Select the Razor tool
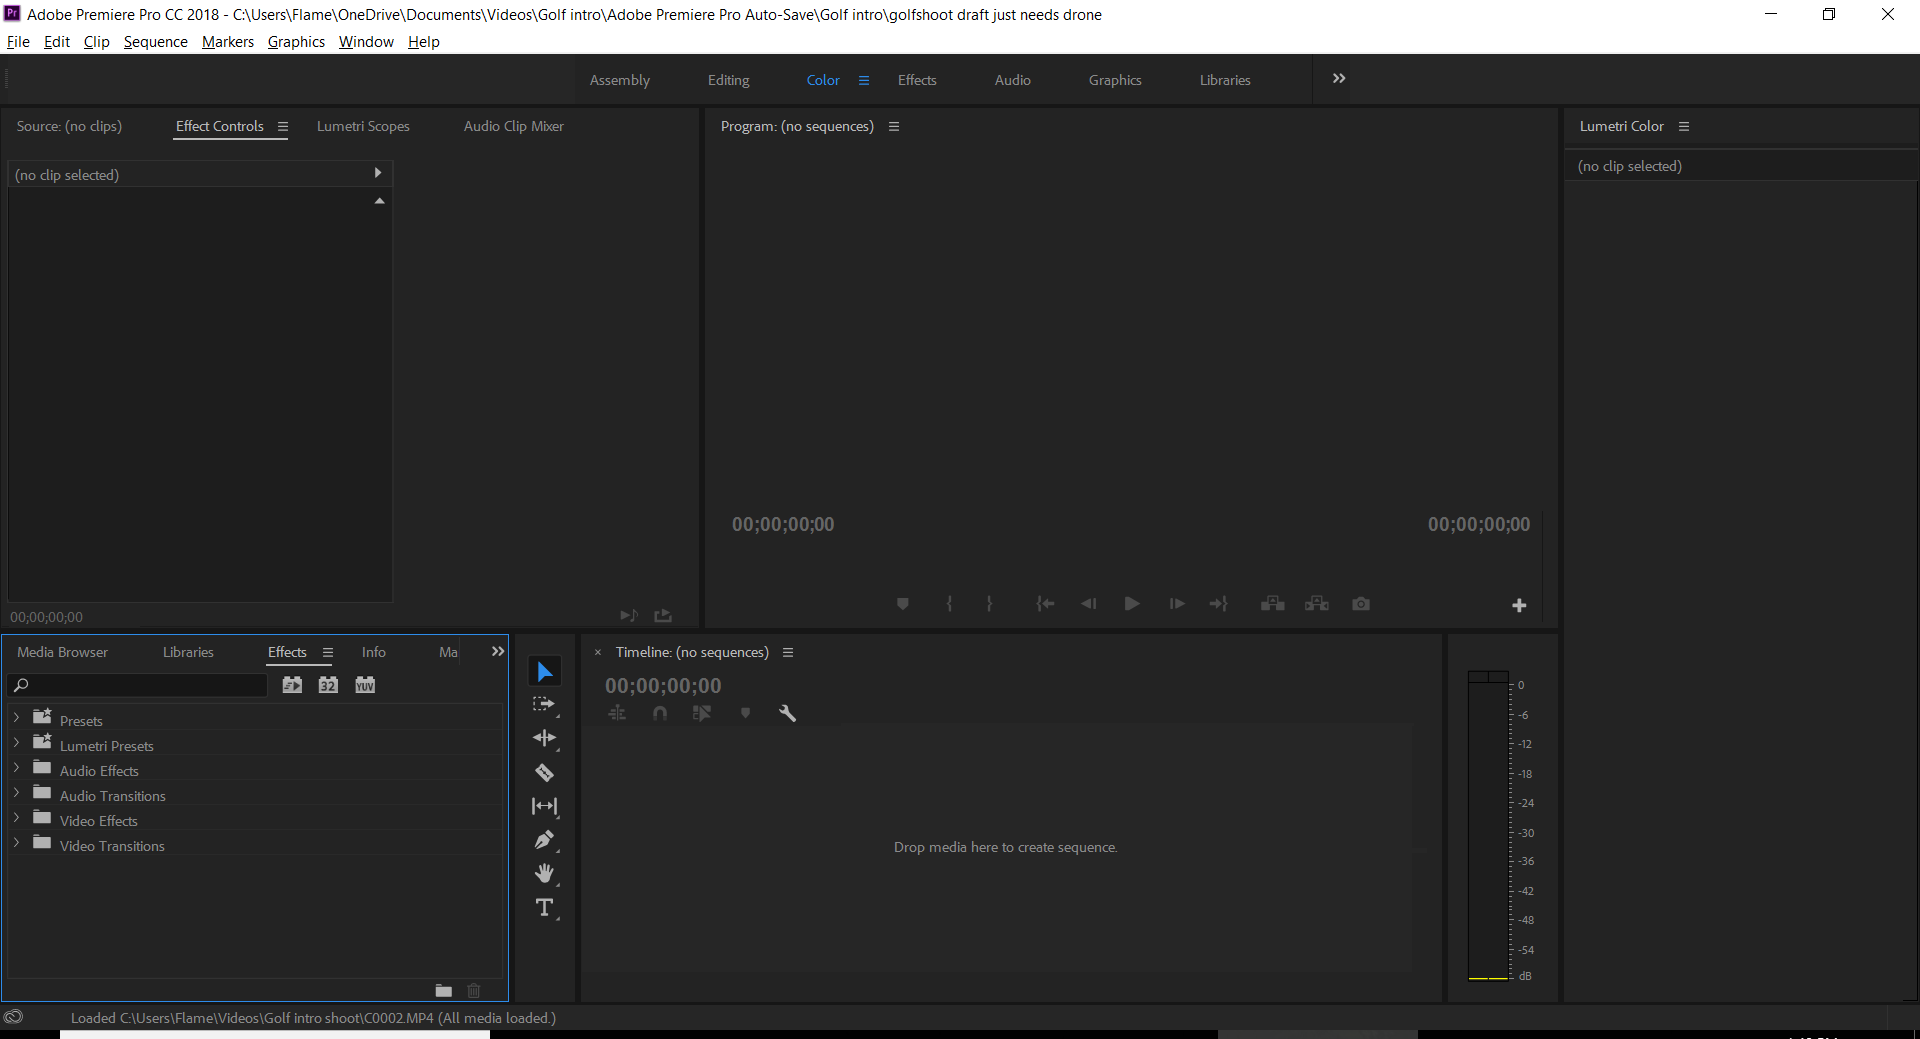 (x=544, y=772)
